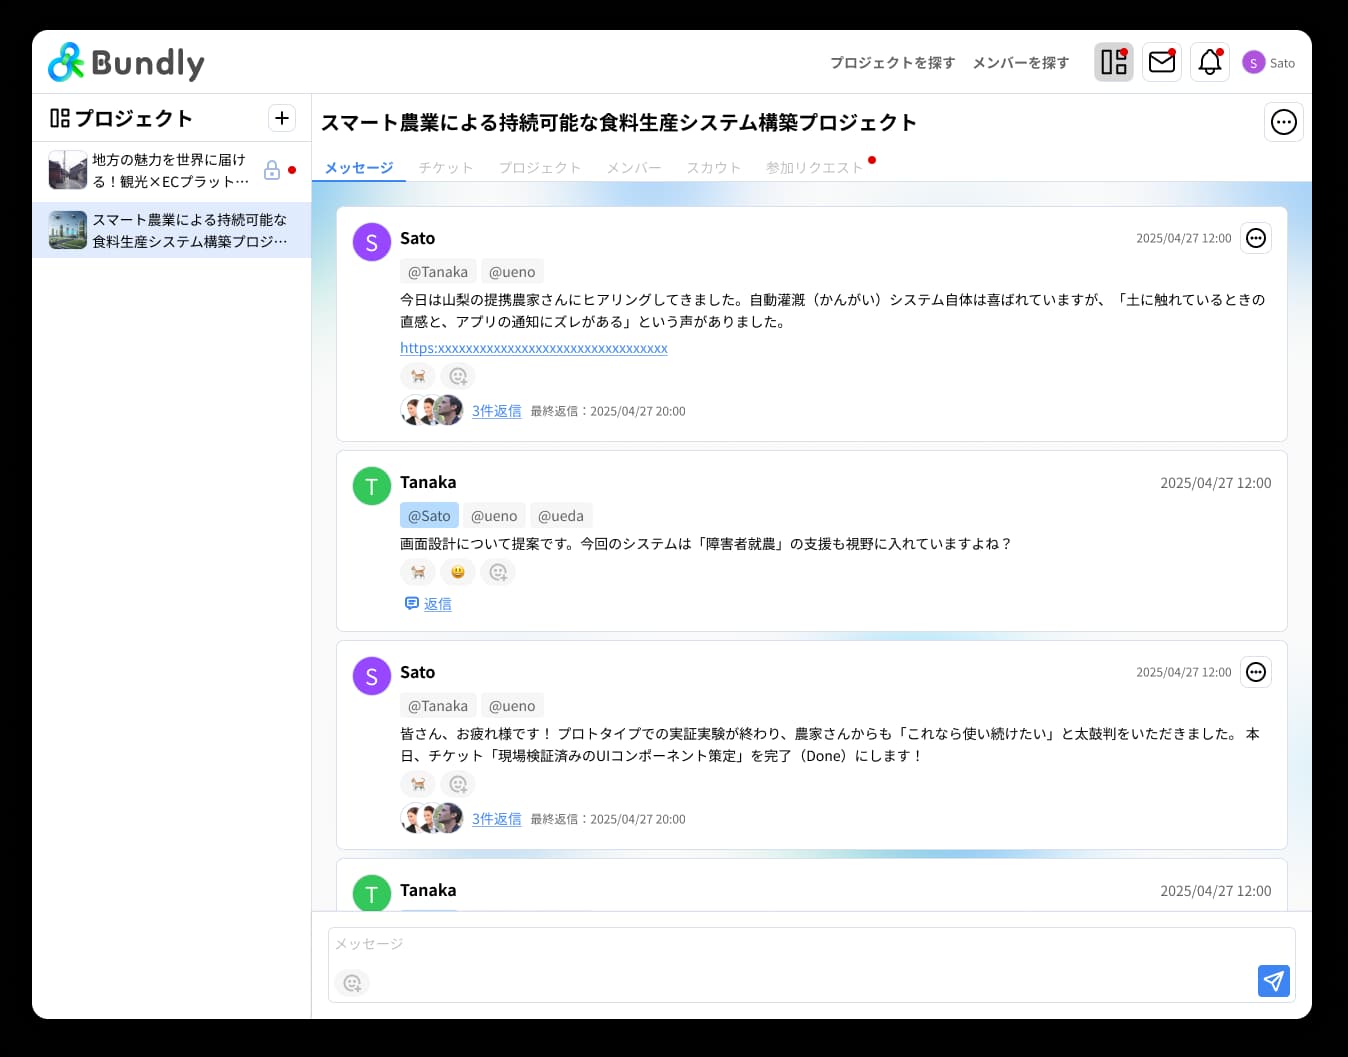Click @ueda mention in Tanaka's message
Image resolution: width=1348 pixels, height=1057 pixels.
click(x=561, y=516)
